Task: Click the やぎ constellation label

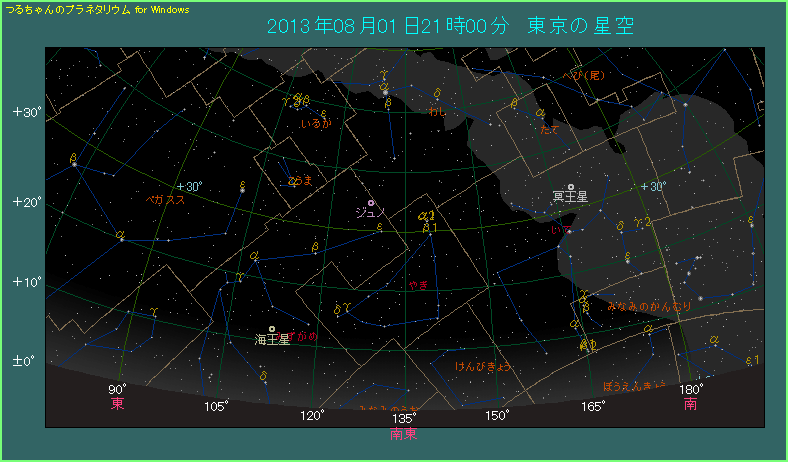Action: 418,285
